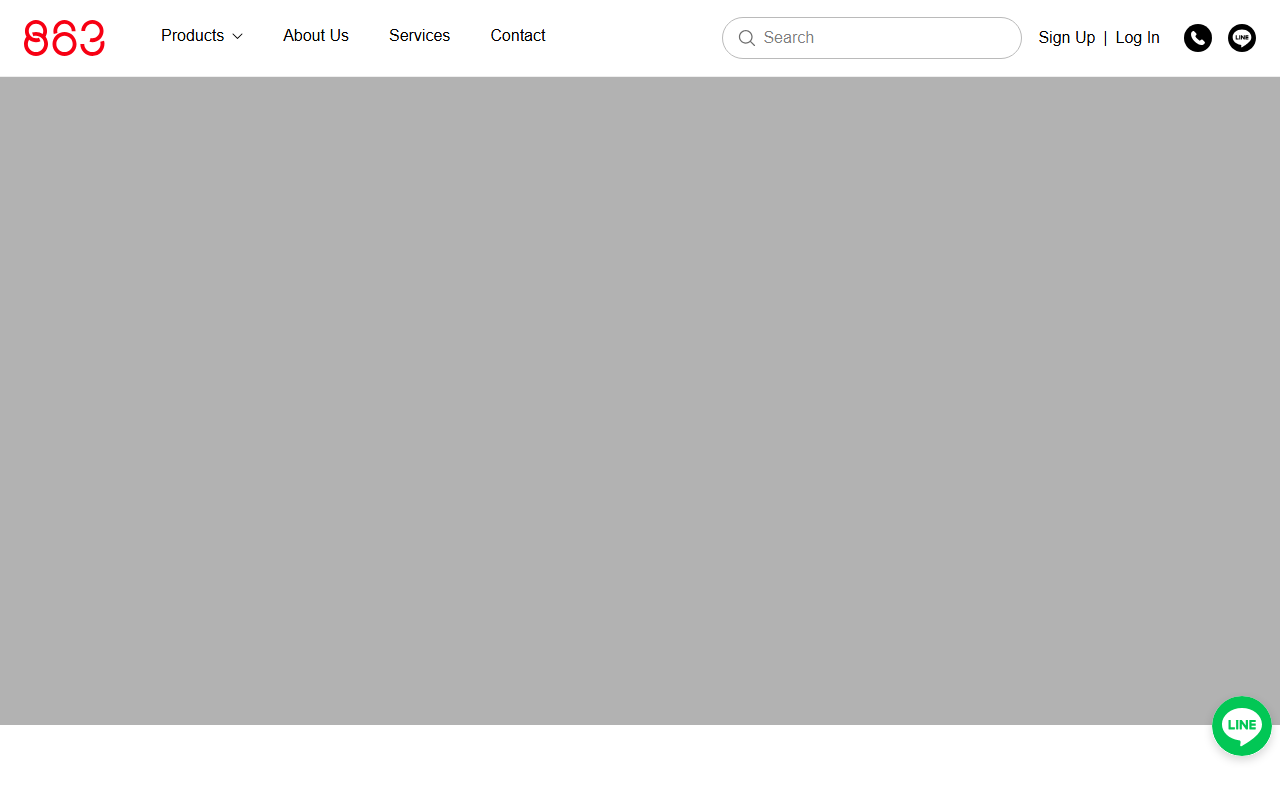The height and width of the screenshot is (800, 1280).
Task: Open the Sign Up link
Action: click(1067, 38)
